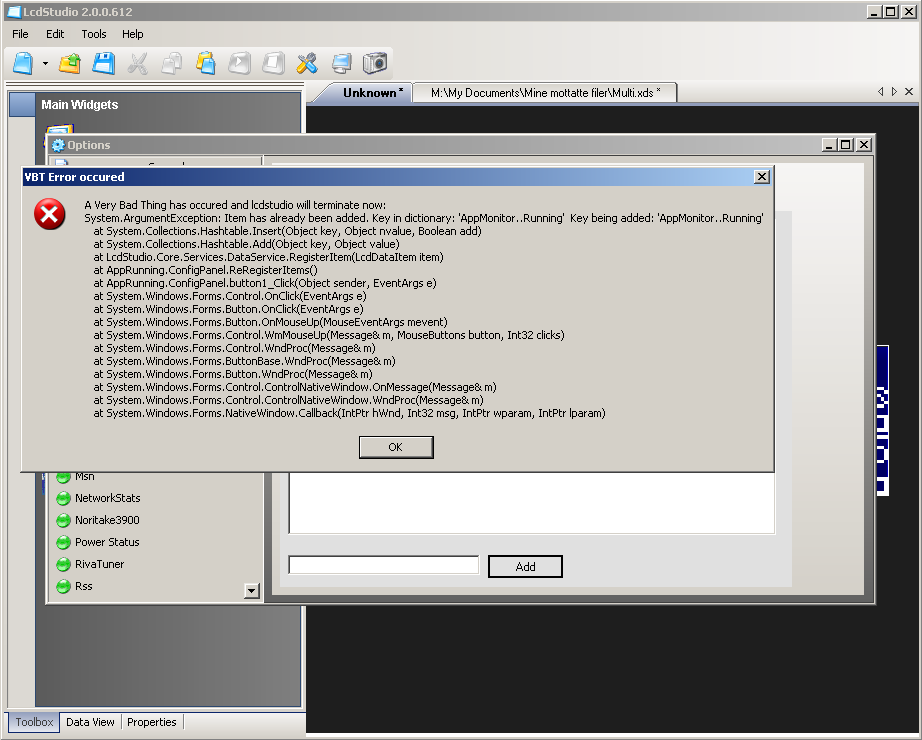The image size is (922, 740).
Task: Select Power Status in the Options list
Action: [107, 542]
